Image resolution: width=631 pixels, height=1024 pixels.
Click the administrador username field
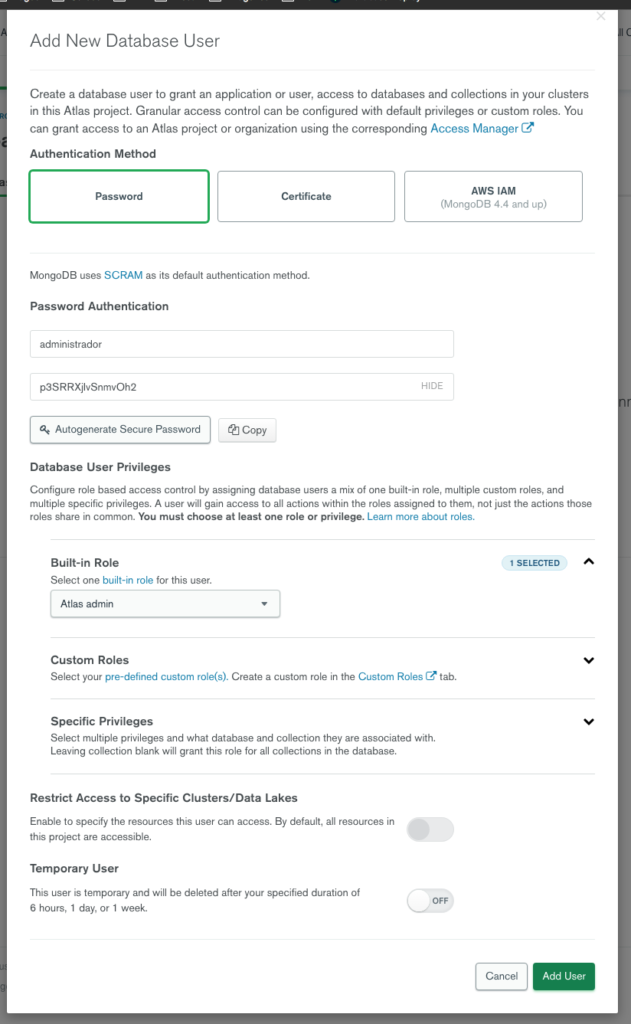click(x=242, y=344)
